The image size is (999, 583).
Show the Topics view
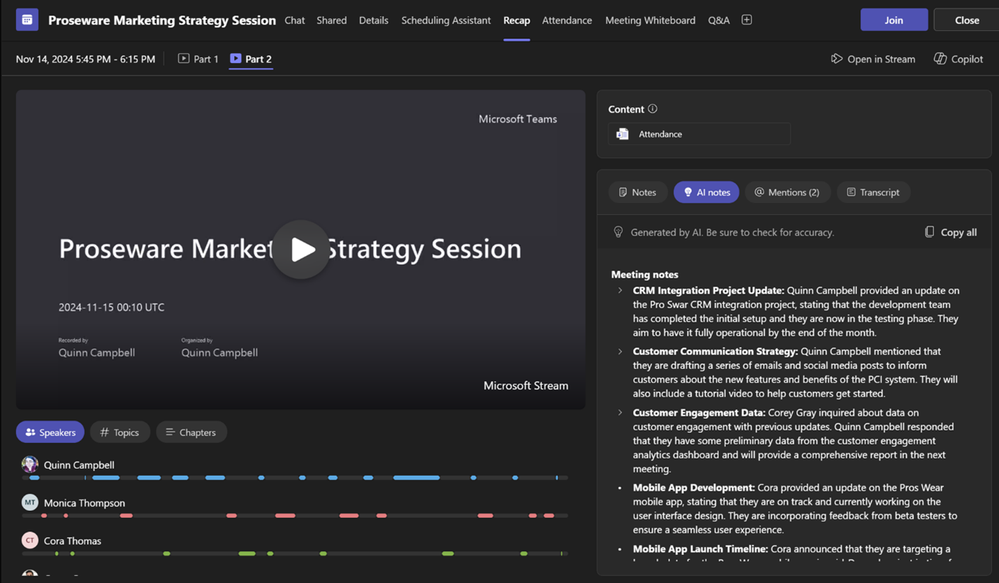tap(120, 432)
